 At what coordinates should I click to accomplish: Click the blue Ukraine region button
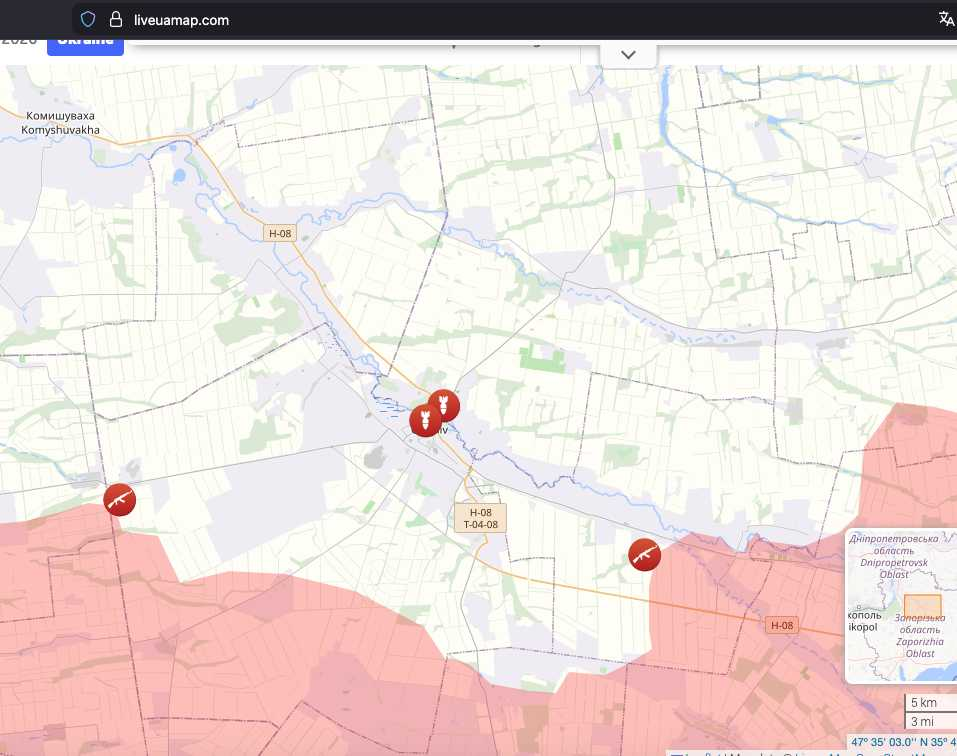[x=85, y=41]
